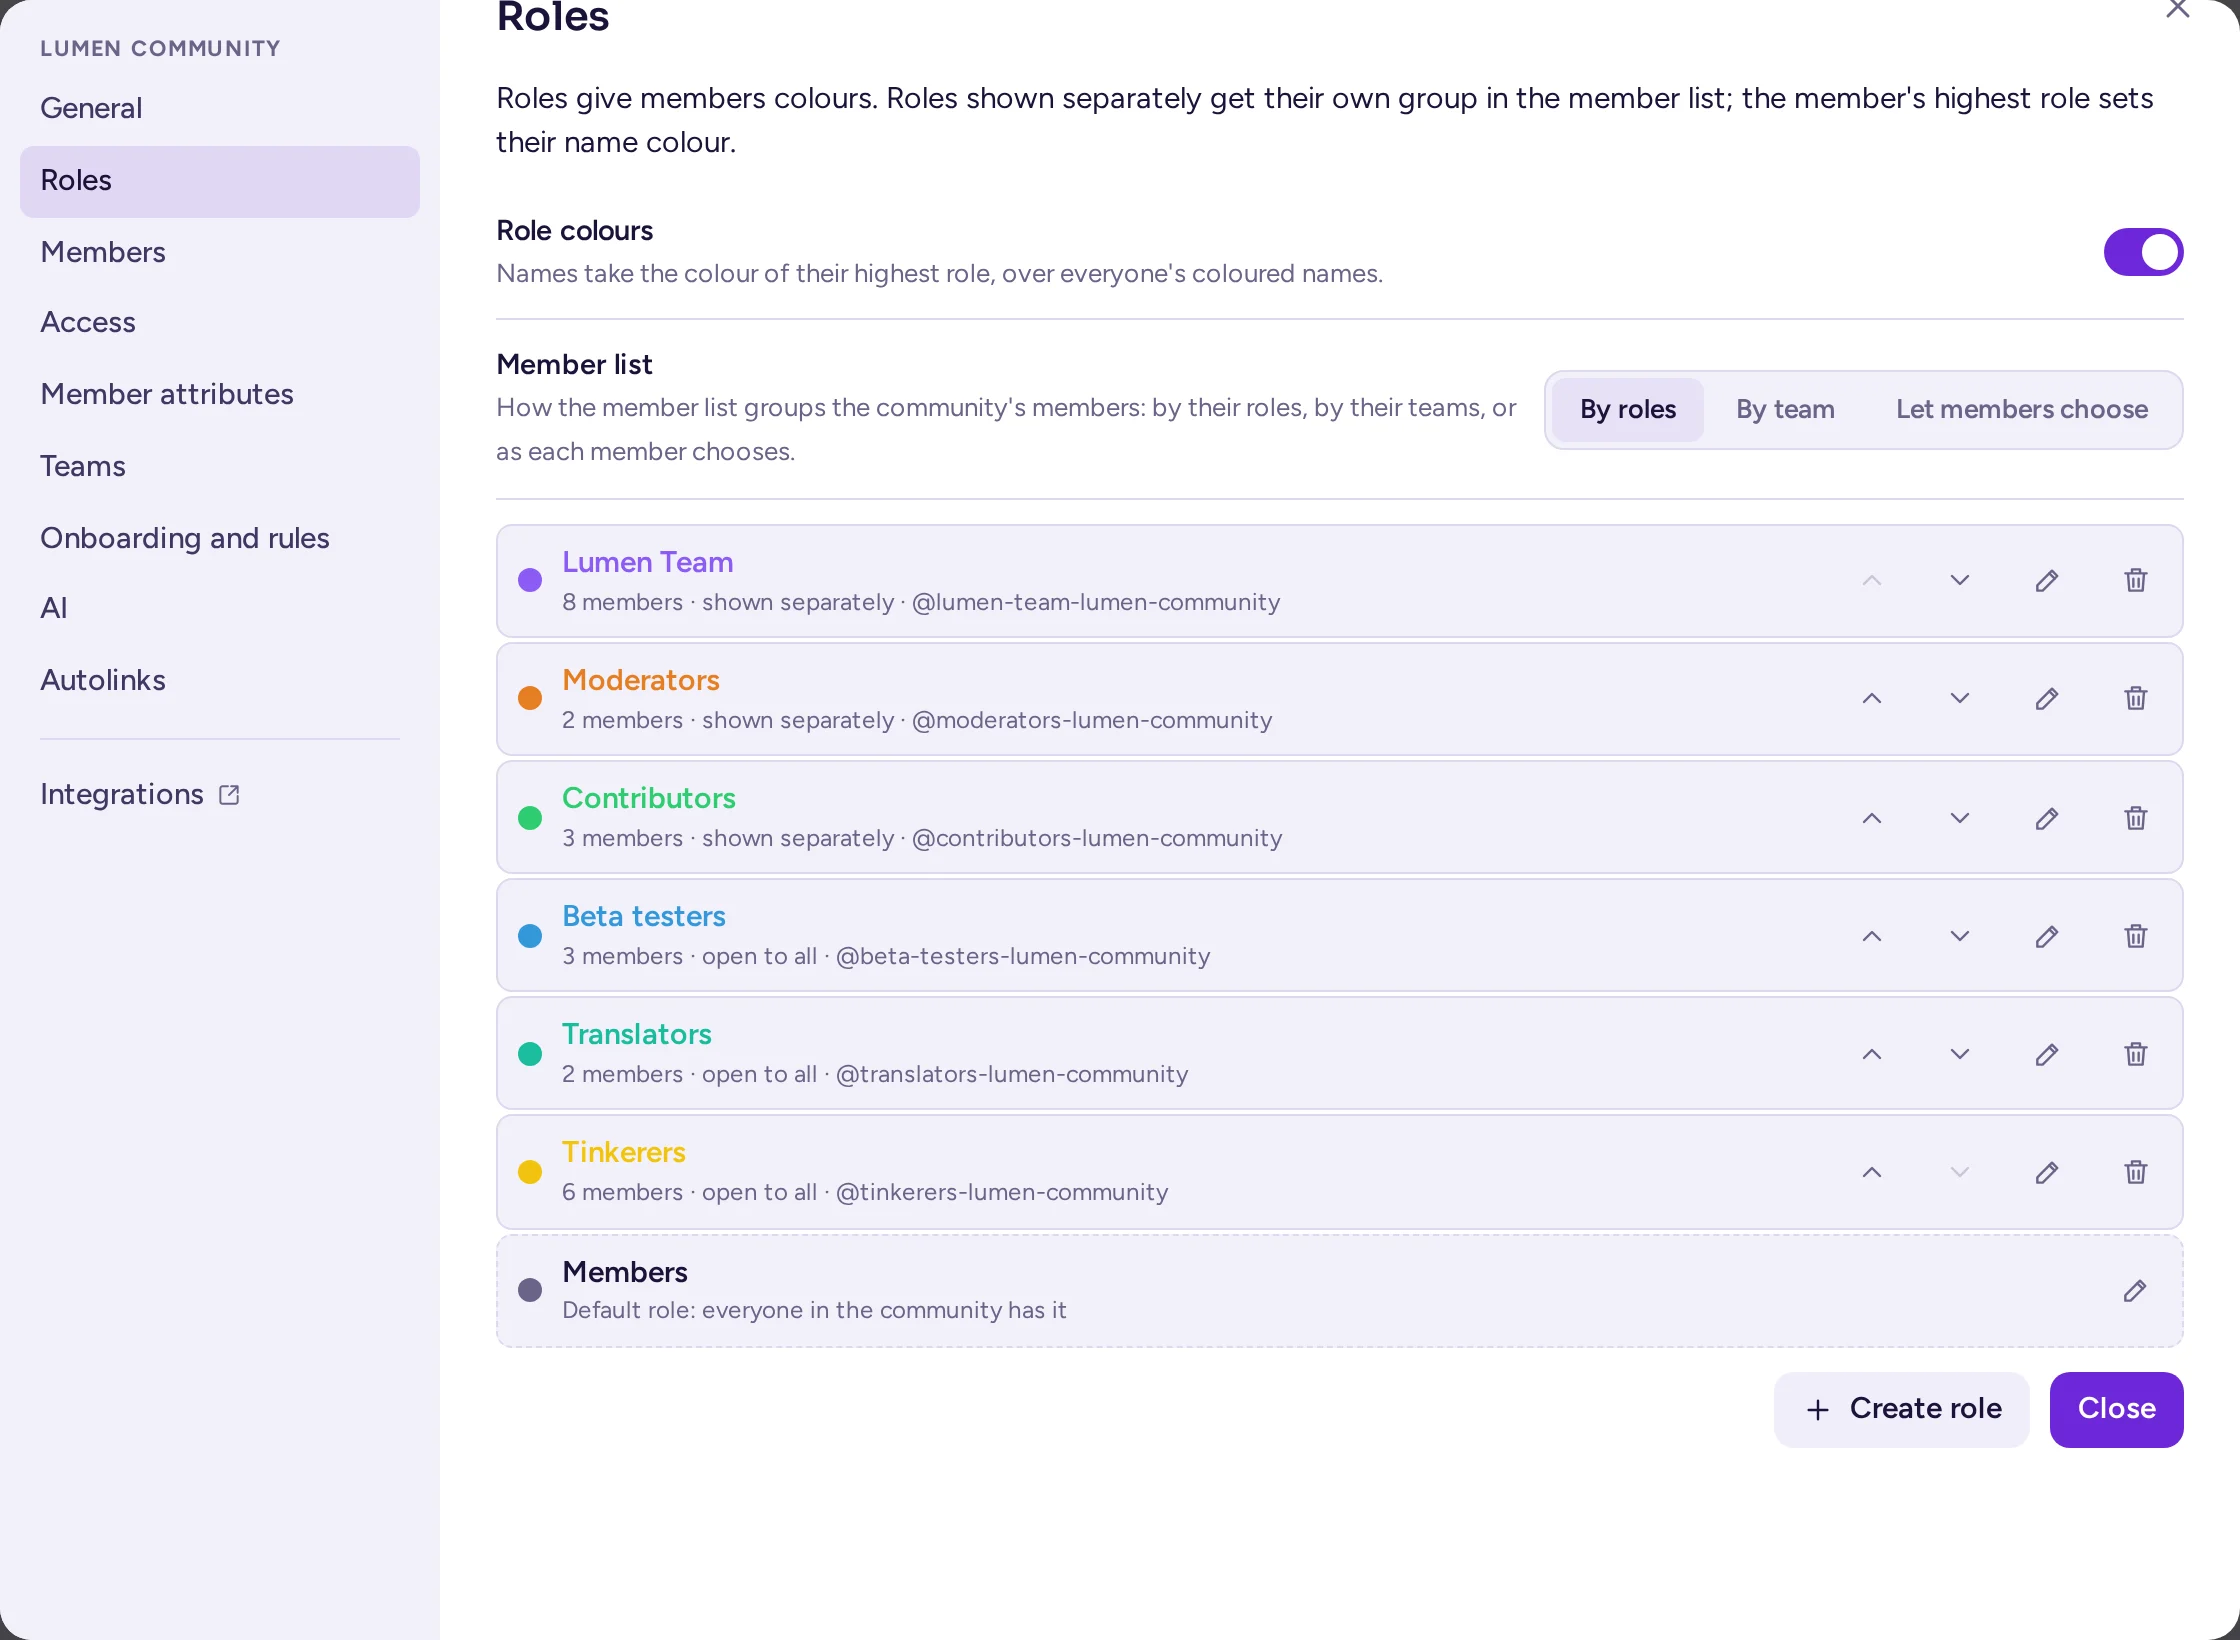Group member list By roles
Image resolution: width=2240 pixels, height=1640 pixels.
[1628, 410]
